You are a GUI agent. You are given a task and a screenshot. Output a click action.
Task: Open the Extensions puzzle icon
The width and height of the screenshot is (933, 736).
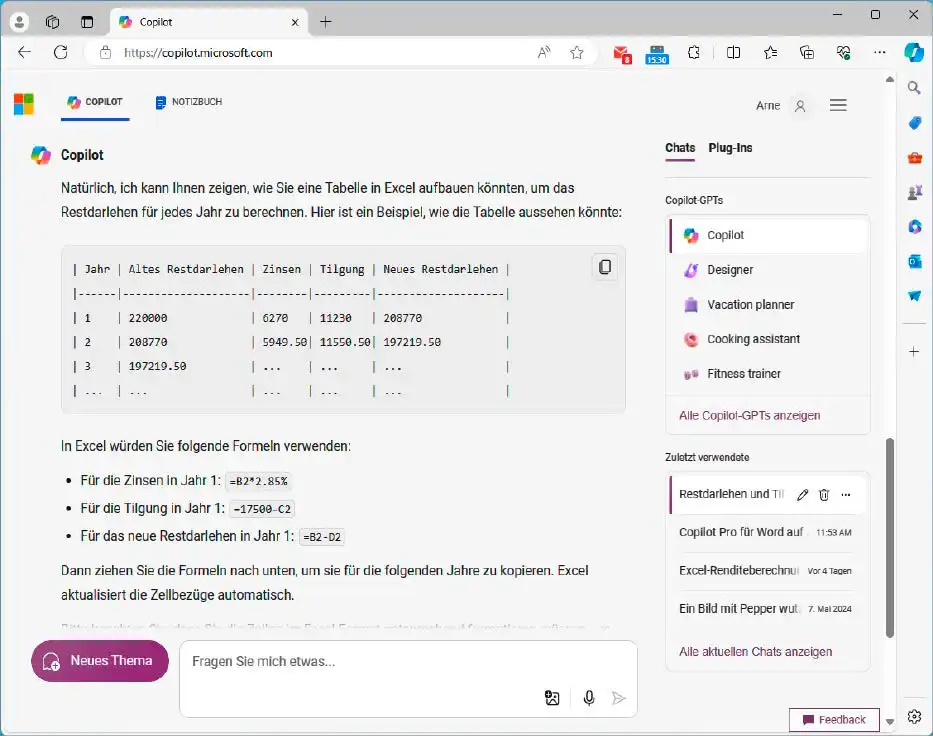click(694, 52)
